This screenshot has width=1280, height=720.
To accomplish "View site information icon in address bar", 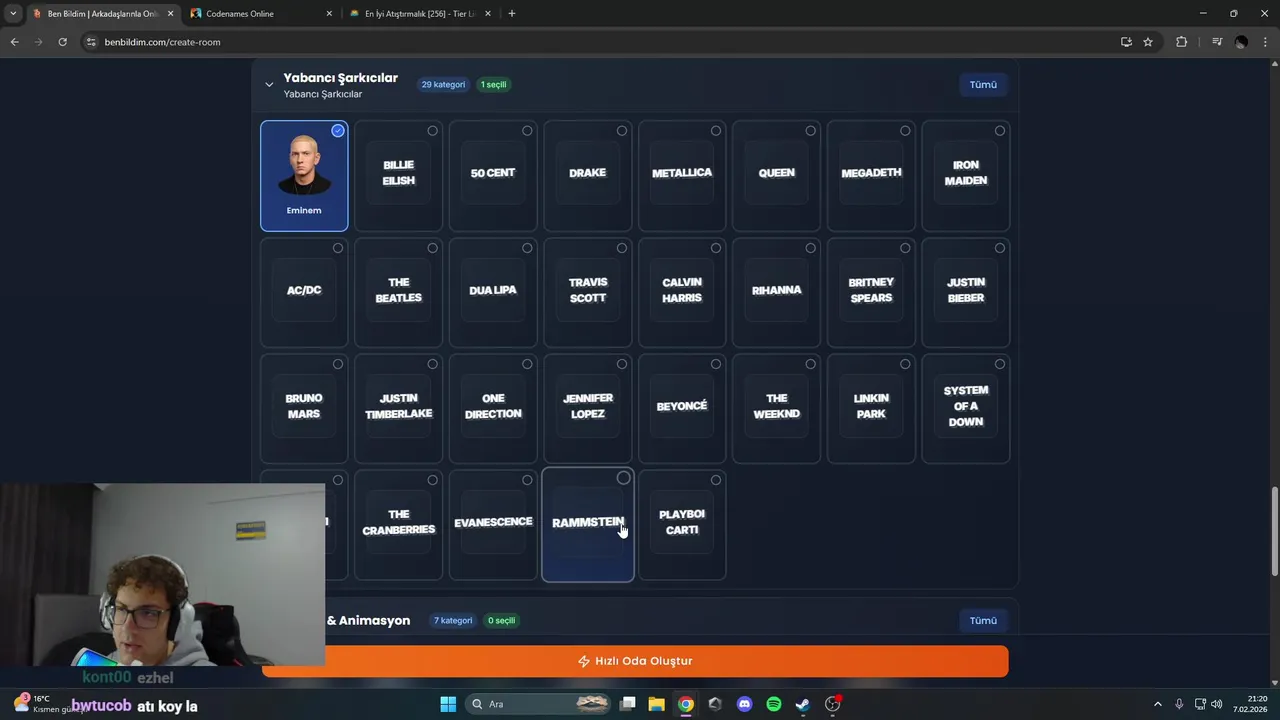I will pyautogui.click(x=91, y=42).
